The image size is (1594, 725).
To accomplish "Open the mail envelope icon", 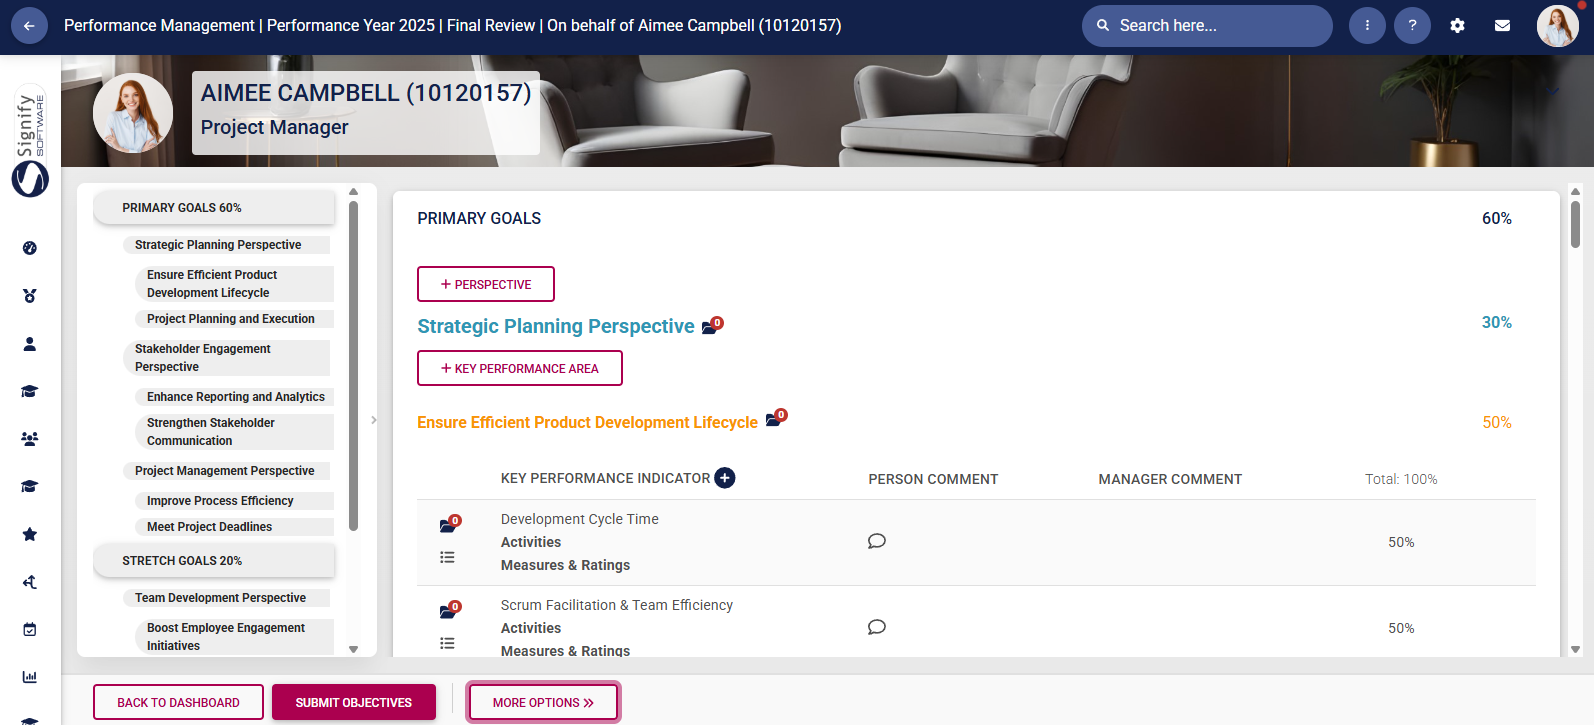I will pos(1502,26).
